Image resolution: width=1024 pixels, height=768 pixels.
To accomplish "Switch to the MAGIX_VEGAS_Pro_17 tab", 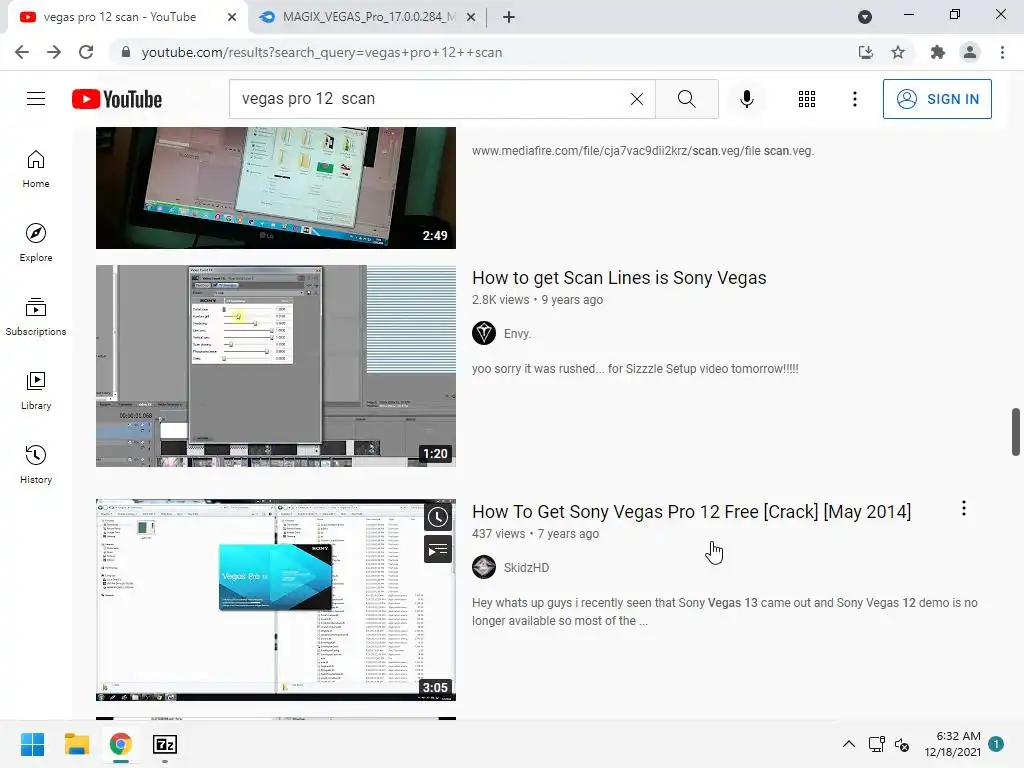I will (366, 17).
